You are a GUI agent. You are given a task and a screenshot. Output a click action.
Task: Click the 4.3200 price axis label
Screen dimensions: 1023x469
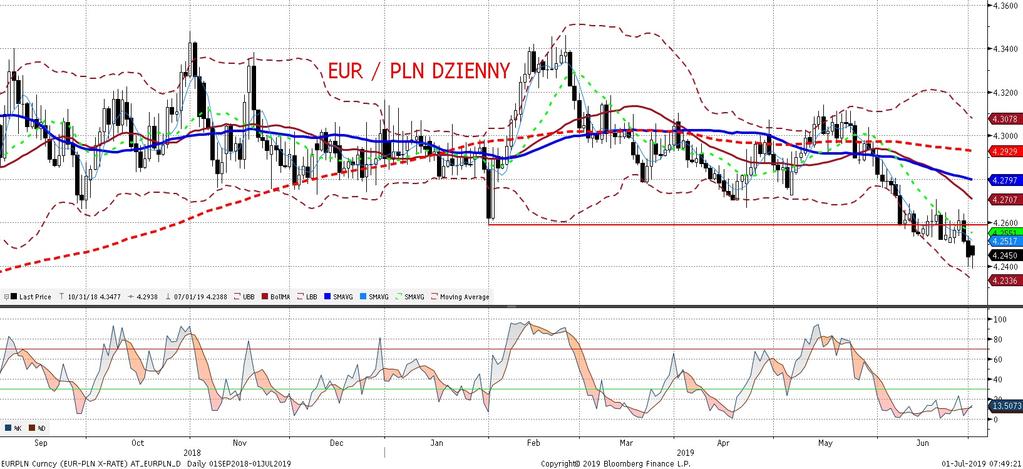point(1003,92)
